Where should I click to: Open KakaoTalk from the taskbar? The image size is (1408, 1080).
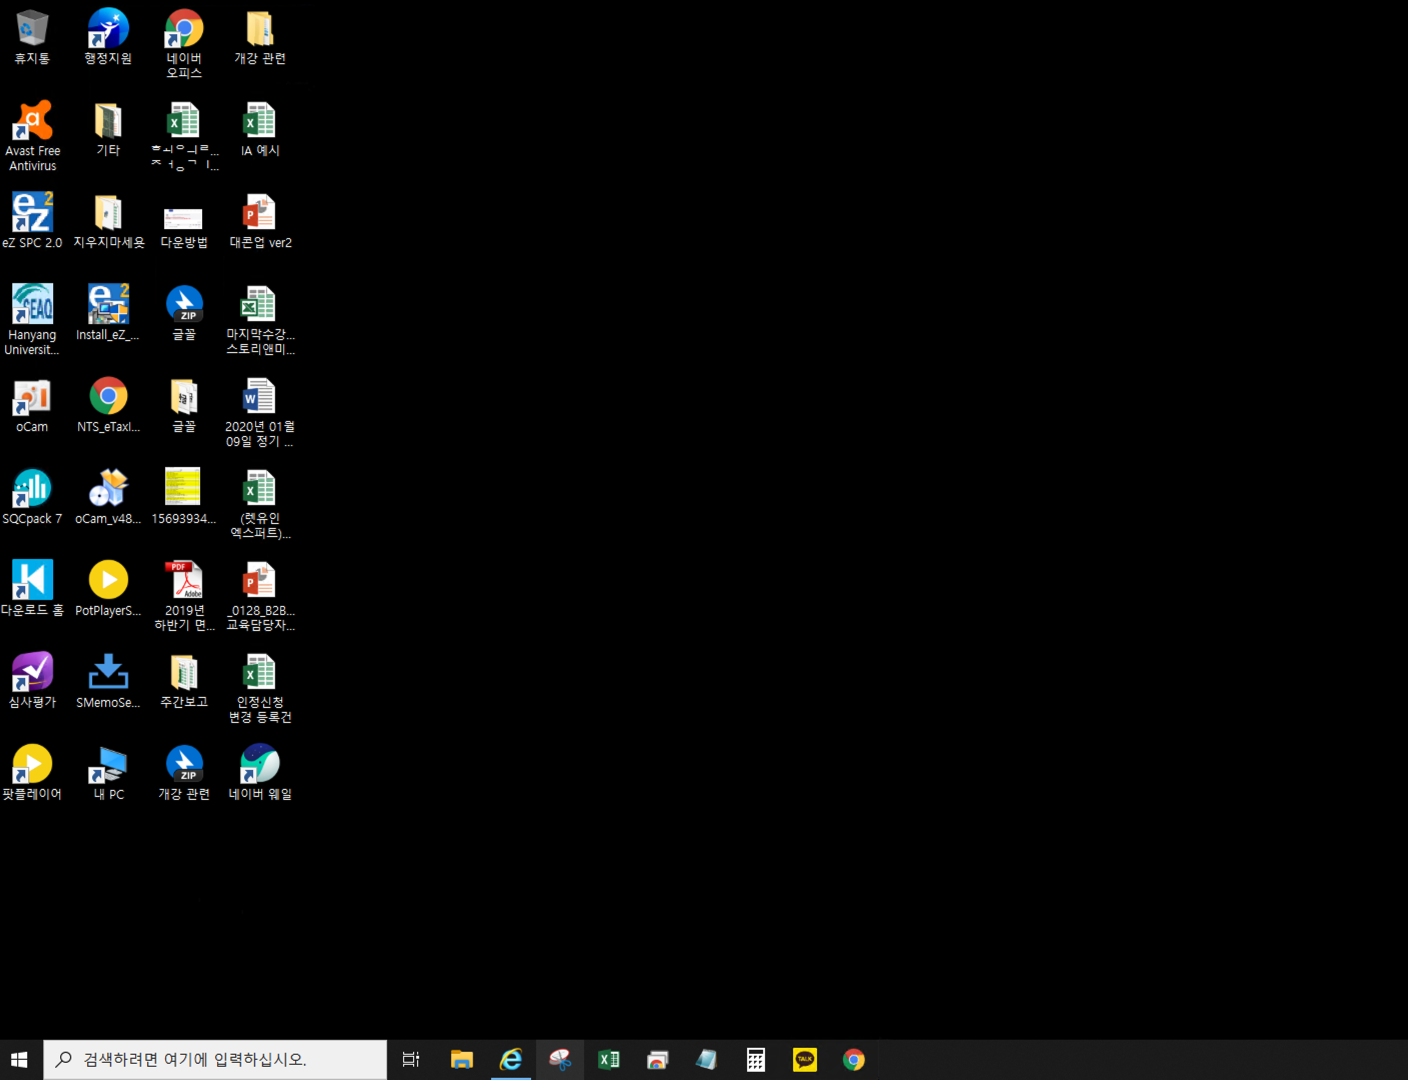tap(804, 1060)
